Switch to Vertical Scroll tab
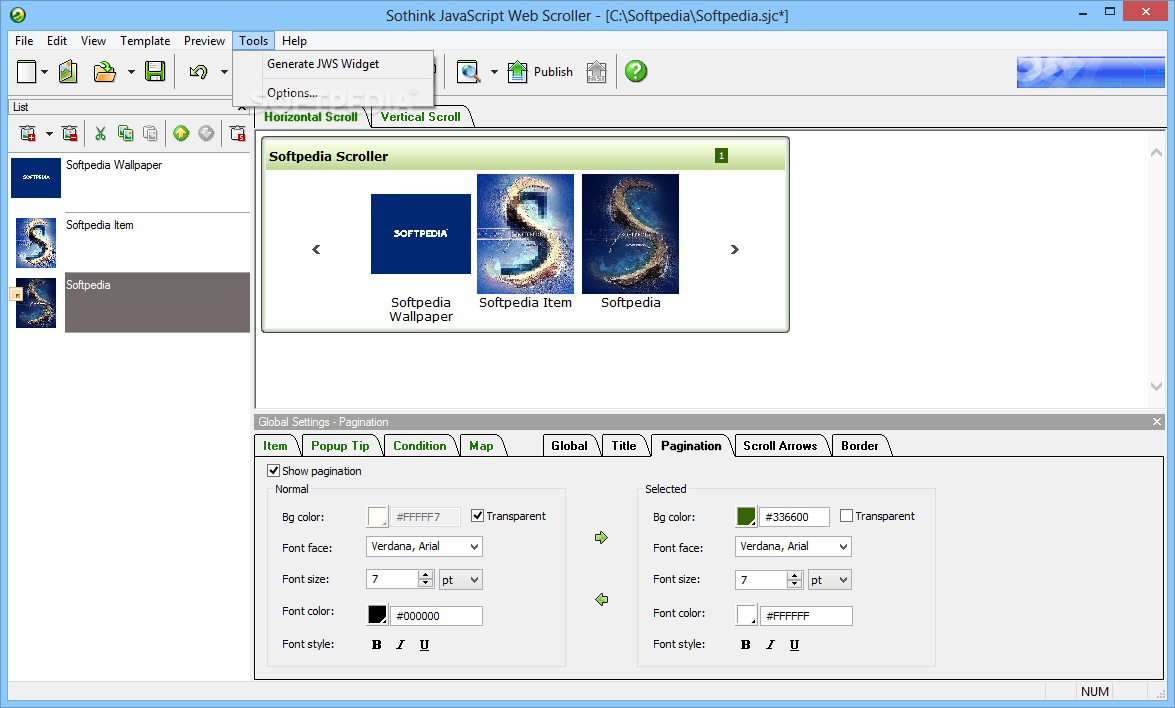The image size is (1175, 708). point(420,117)
